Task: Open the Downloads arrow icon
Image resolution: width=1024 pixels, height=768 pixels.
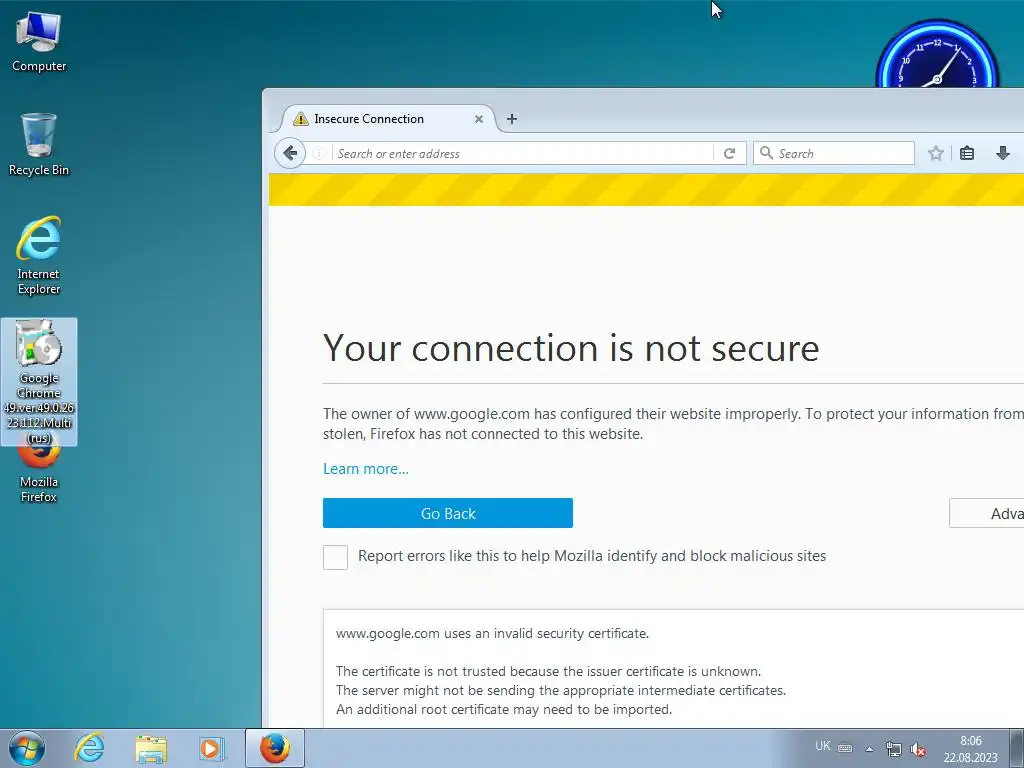Action: (1002, 153)
